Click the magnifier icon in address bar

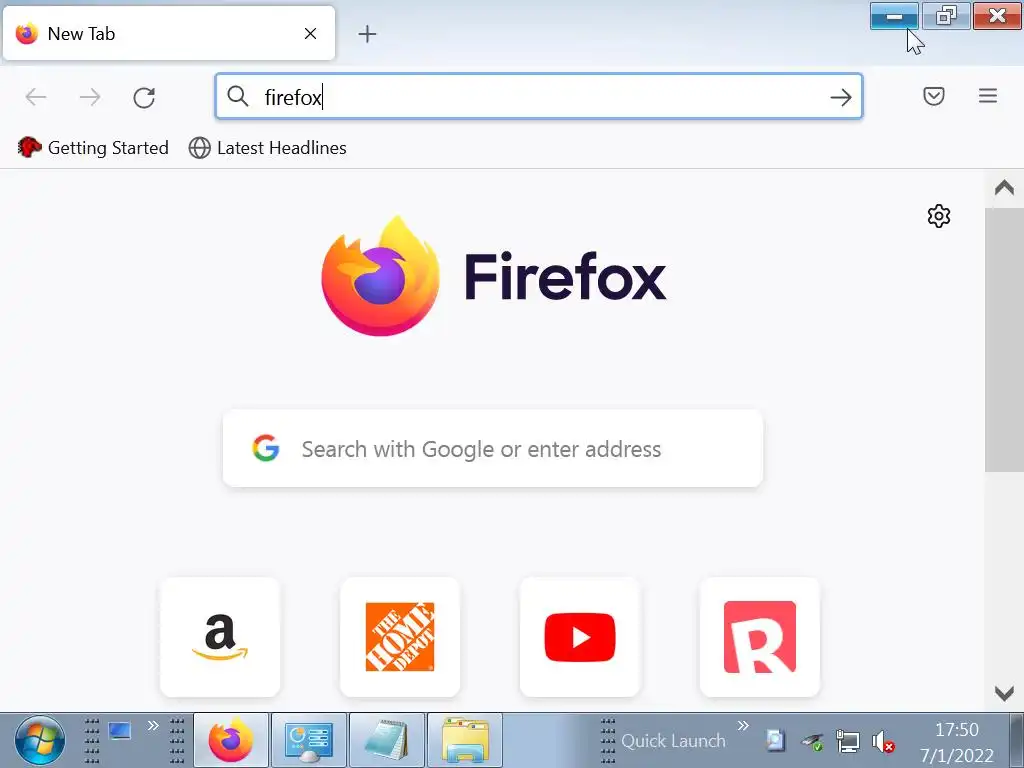point(238,97)
